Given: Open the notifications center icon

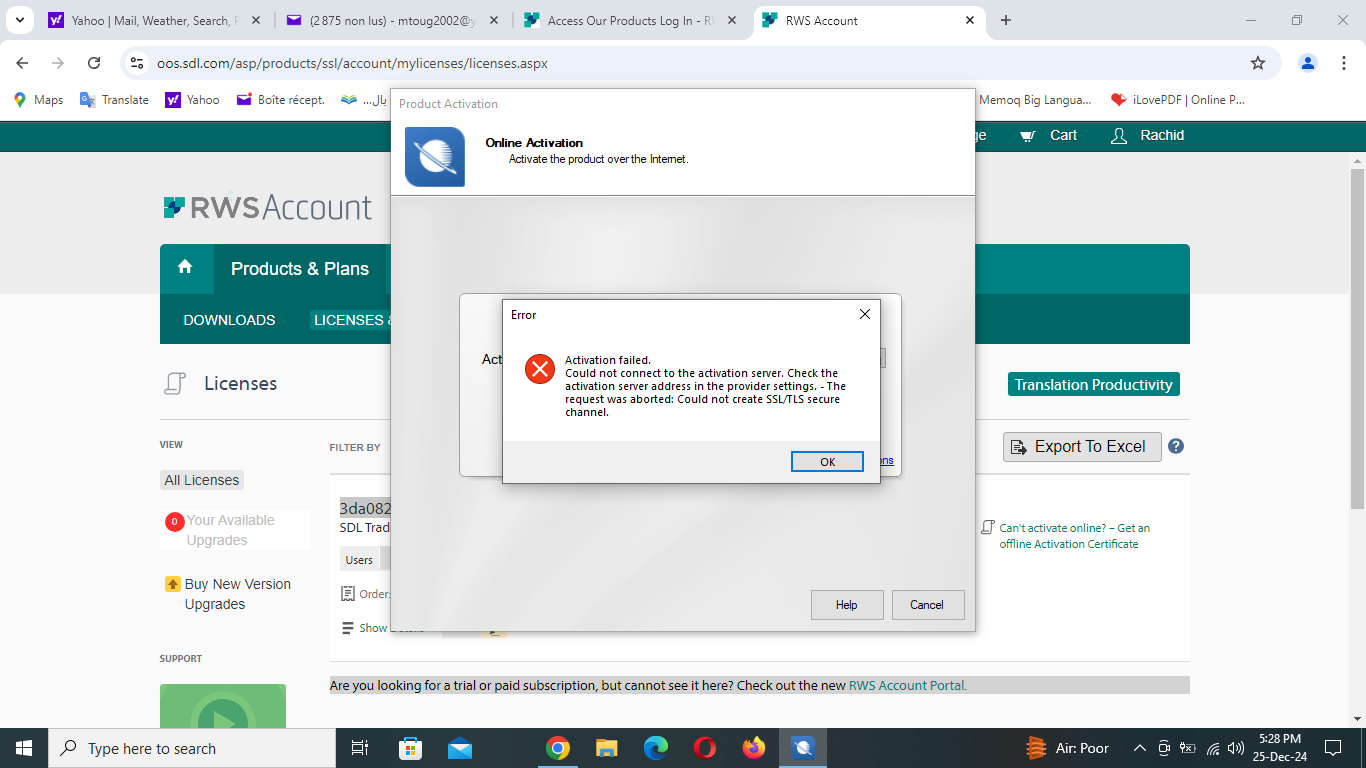Looking at the screenshot, I should (x=1333, y=748).
